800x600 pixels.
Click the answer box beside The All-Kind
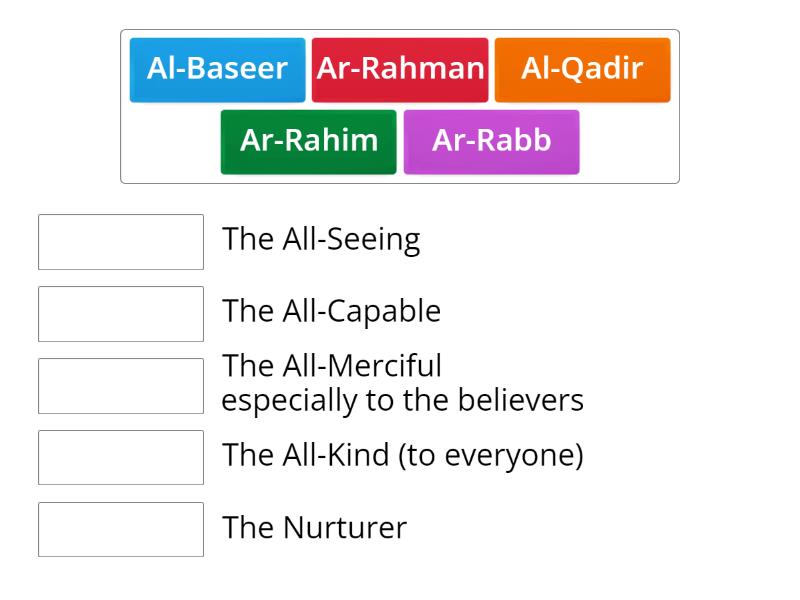coord(120,457)
